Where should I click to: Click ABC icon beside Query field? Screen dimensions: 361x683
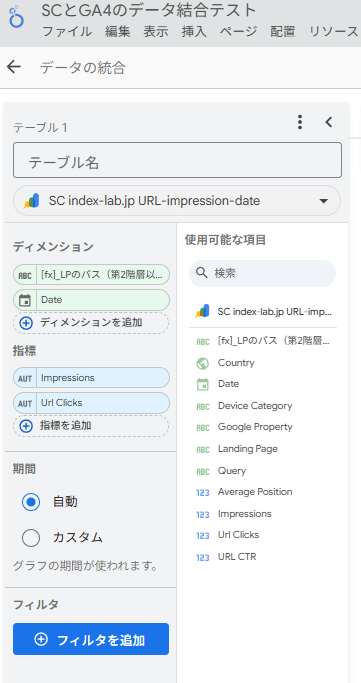pyautogui.click(x=203, y=472)
